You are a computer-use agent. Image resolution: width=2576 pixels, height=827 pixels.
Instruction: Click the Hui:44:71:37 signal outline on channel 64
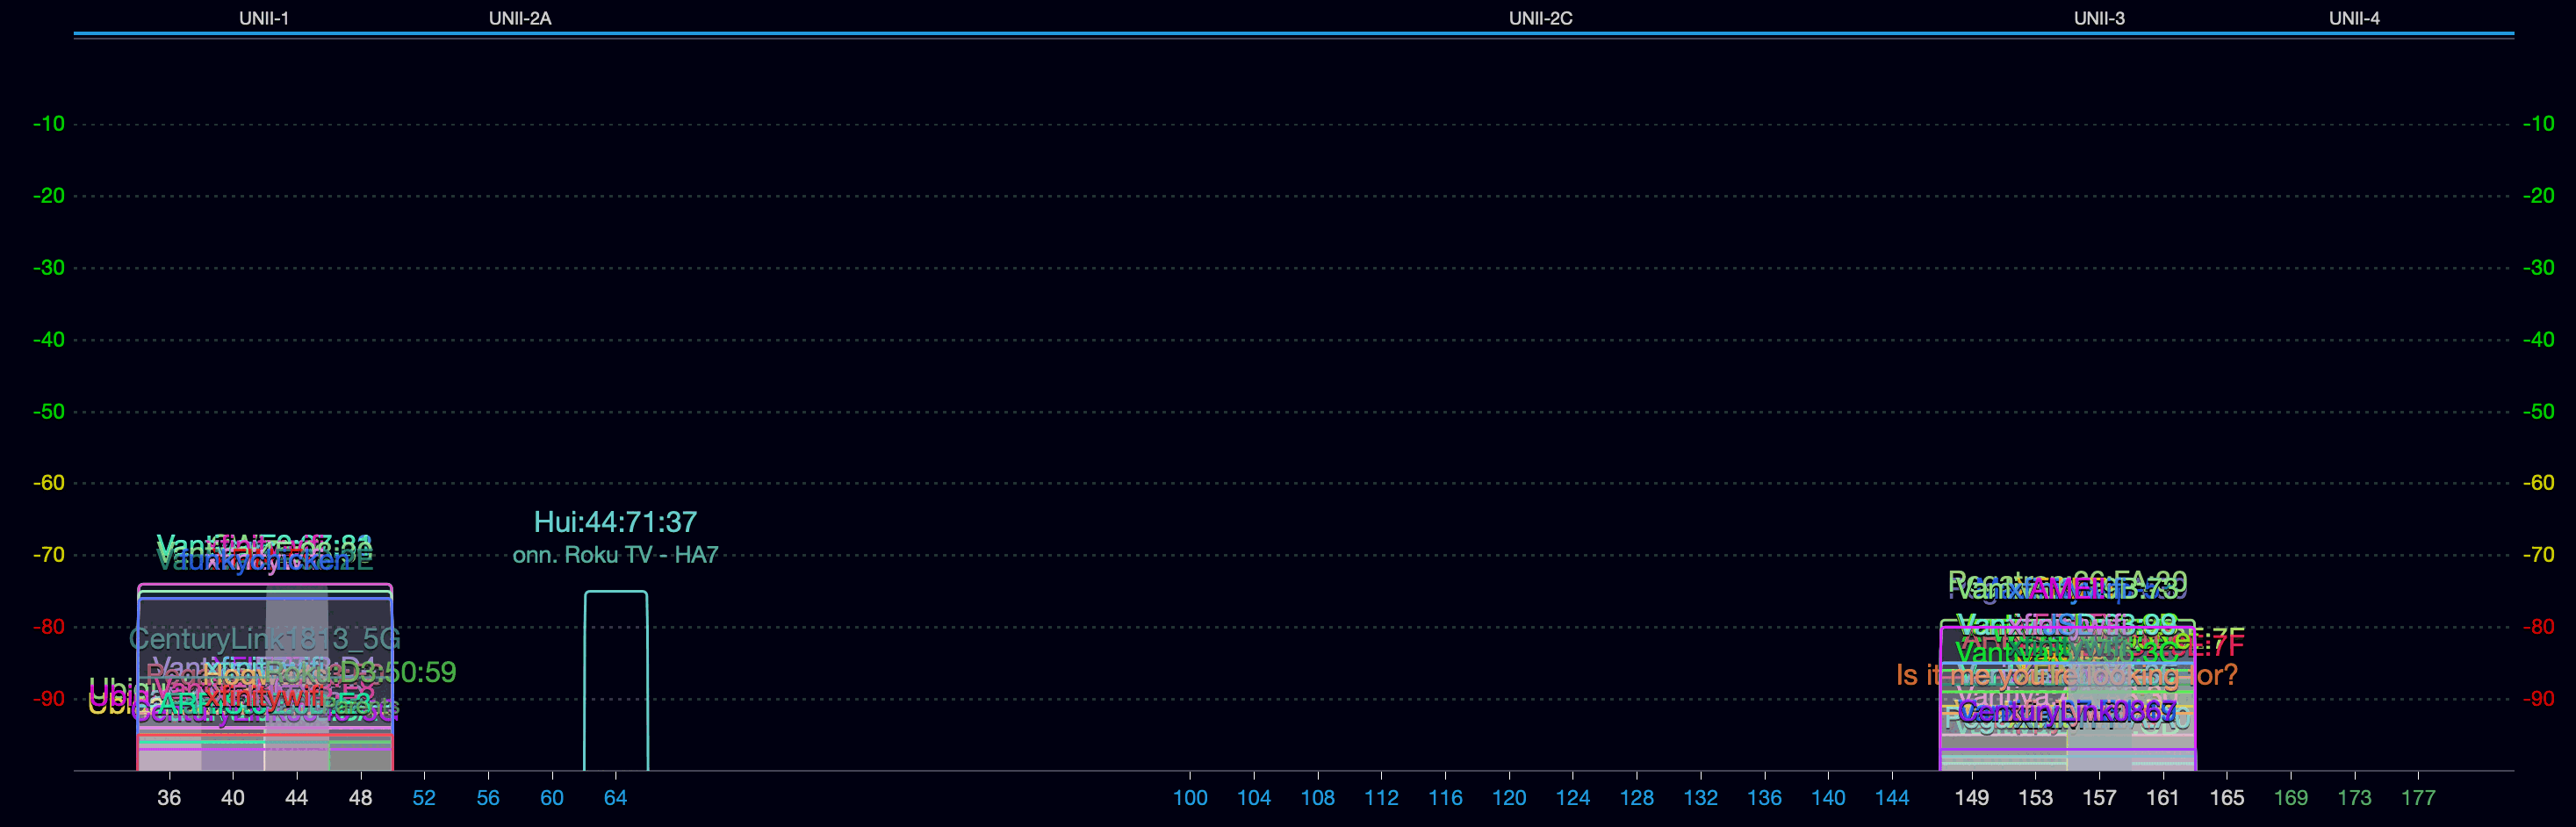616,680
